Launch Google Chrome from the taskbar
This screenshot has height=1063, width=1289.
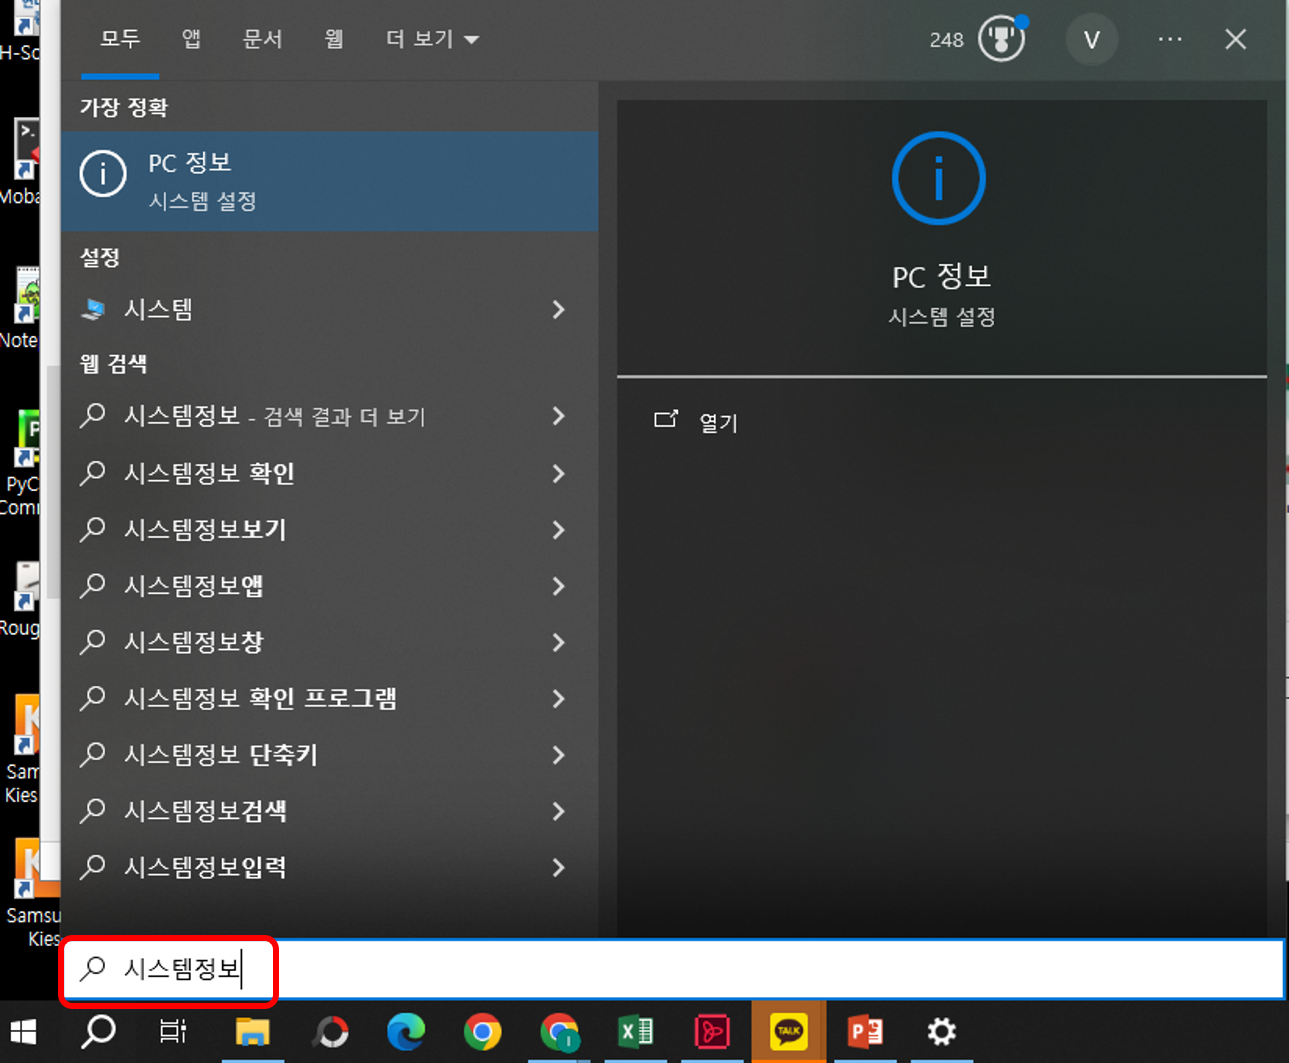click(x=482, y=1032)
